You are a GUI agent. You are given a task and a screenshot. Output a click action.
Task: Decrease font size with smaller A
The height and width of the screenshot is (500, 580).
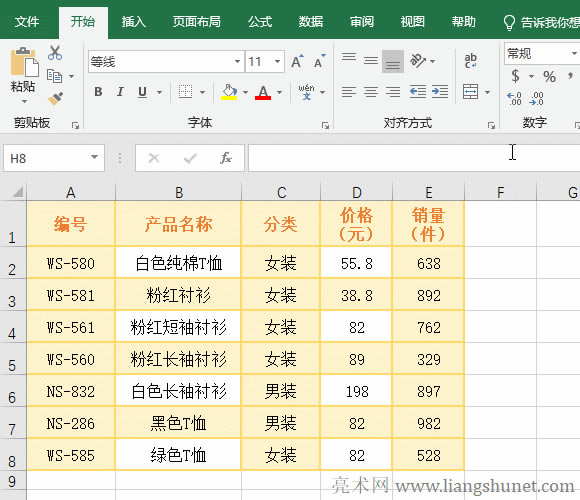click(320, 61)
